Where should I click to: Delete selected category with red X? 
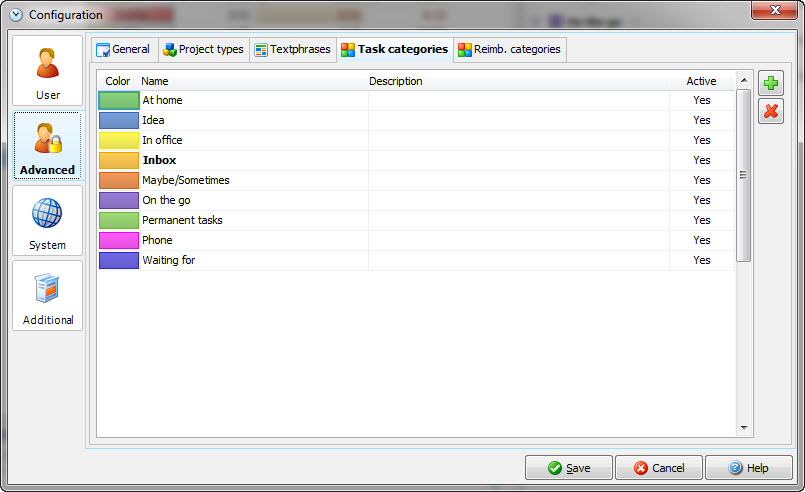pyautogui.click(x=771, y=111)
